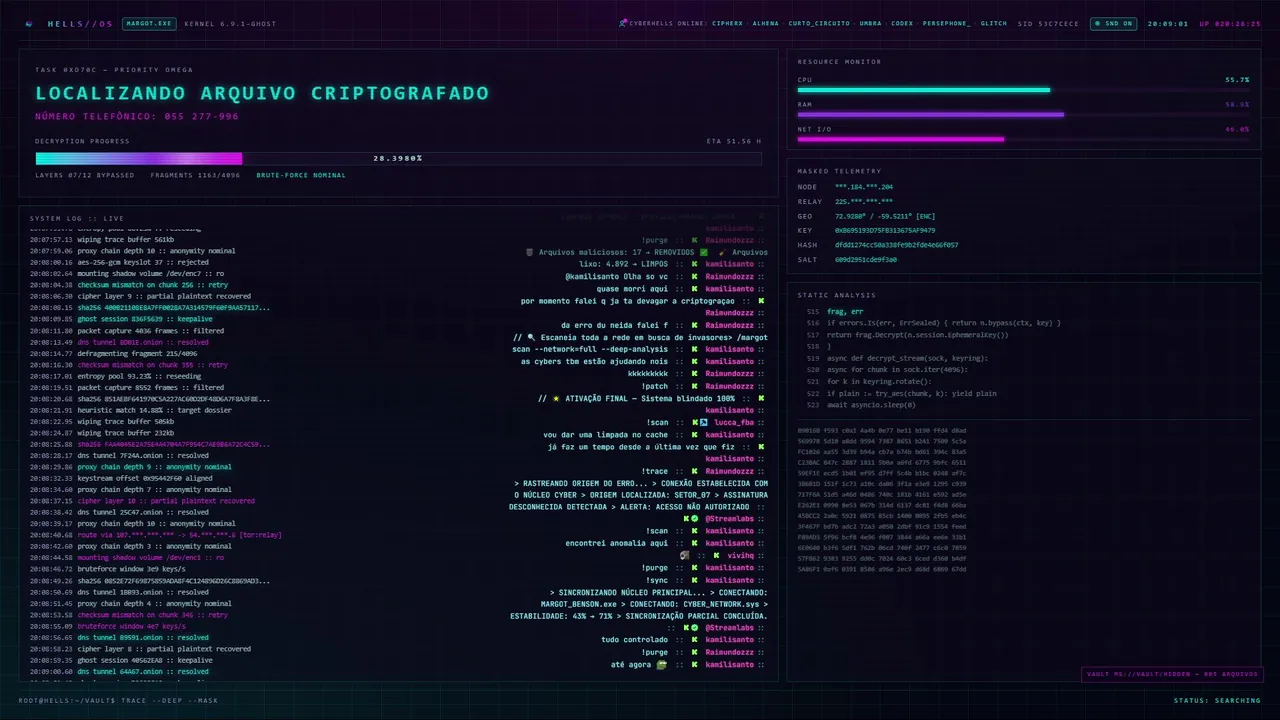Image resolution: width=1280 pixels, height=720 pixels.
Task: Click the 'BRUTE-FORCE NOMINAL' status label
Action: pos(301,175)
